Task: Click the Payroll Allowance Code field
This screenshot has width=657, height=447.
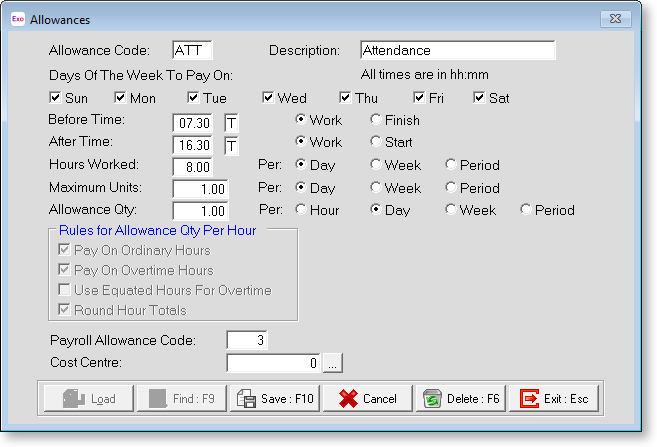Action: point(247,340)
